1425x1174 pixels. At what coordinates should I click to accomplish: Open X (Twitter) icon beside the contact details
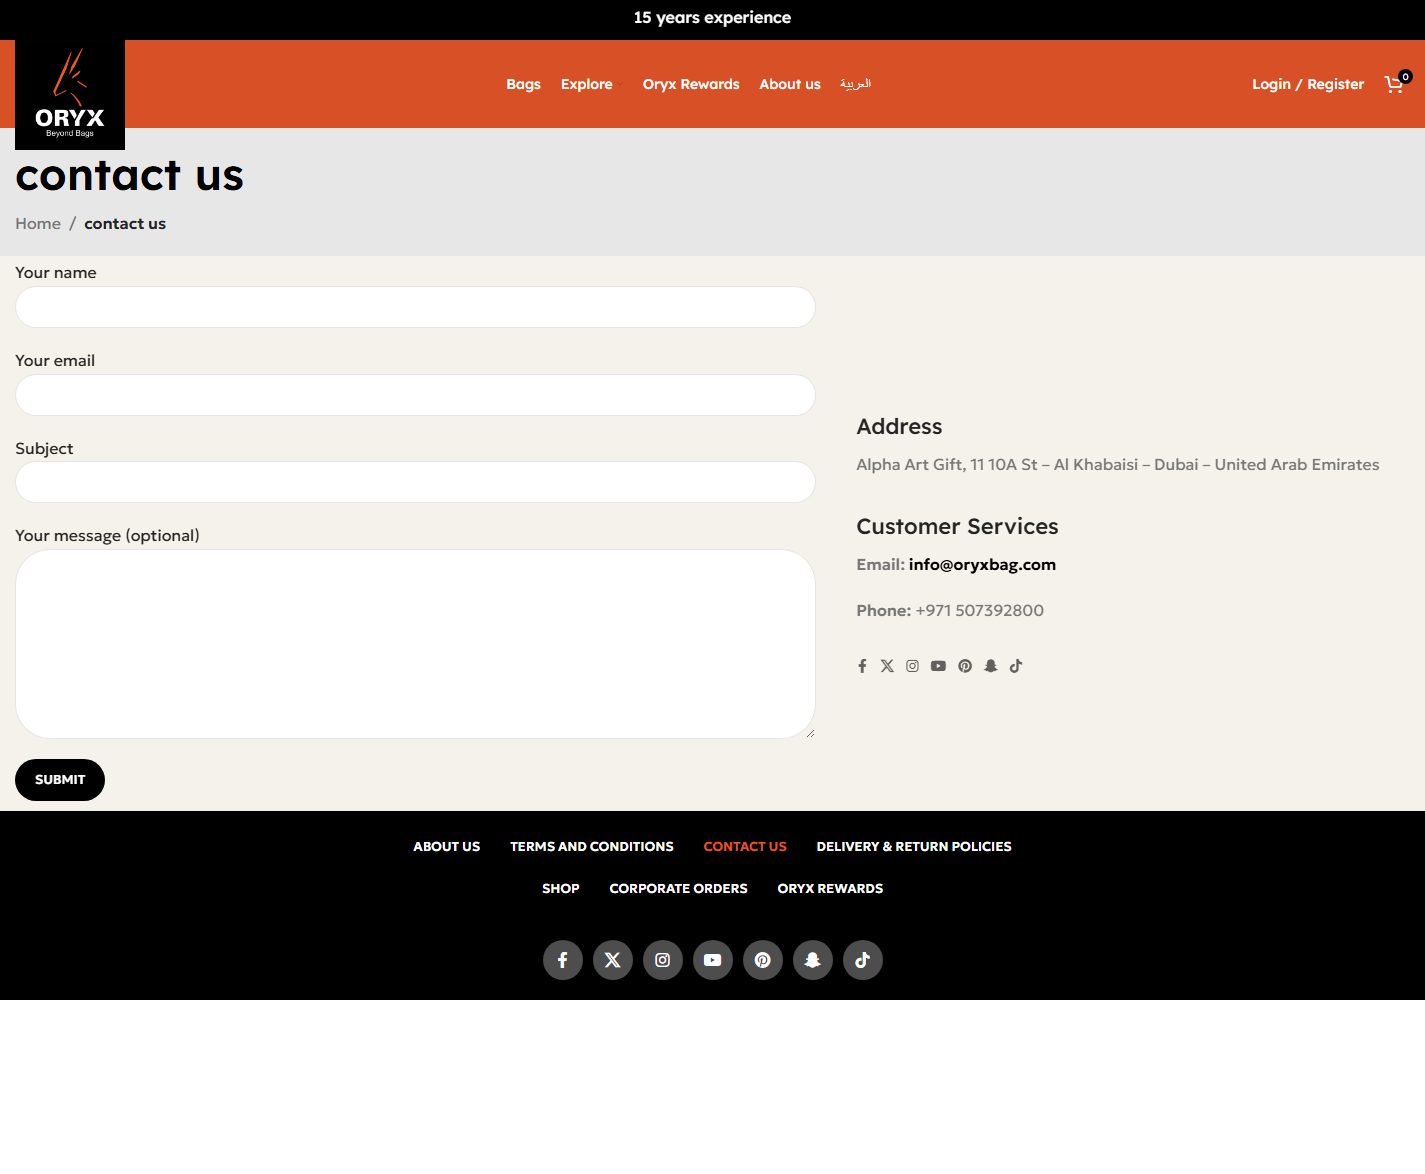tap(887, 666)
